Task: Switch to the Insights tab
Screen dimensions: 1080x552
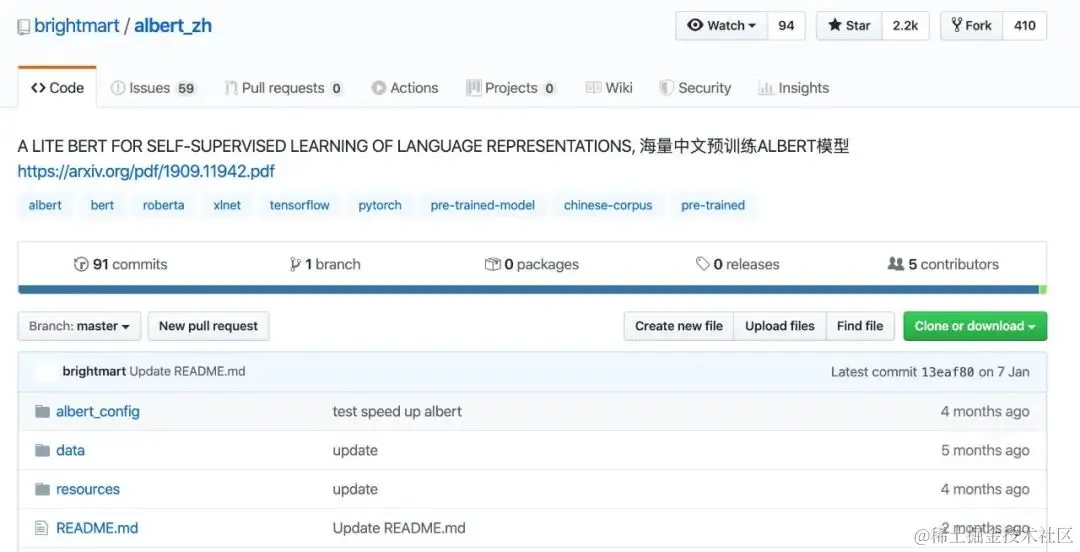Action: pos(793,88)
